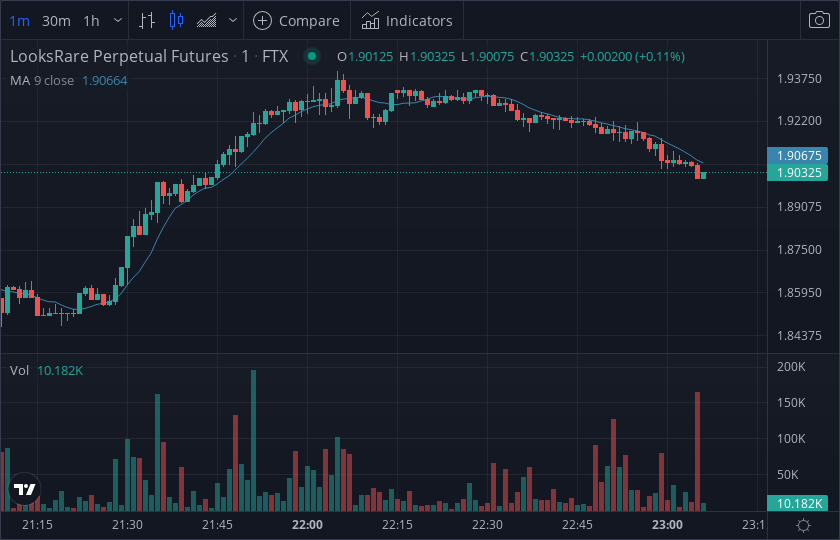The image size is (840, 540).
Task: Click the Vol indicator legend label
Action: click(19, 371)
